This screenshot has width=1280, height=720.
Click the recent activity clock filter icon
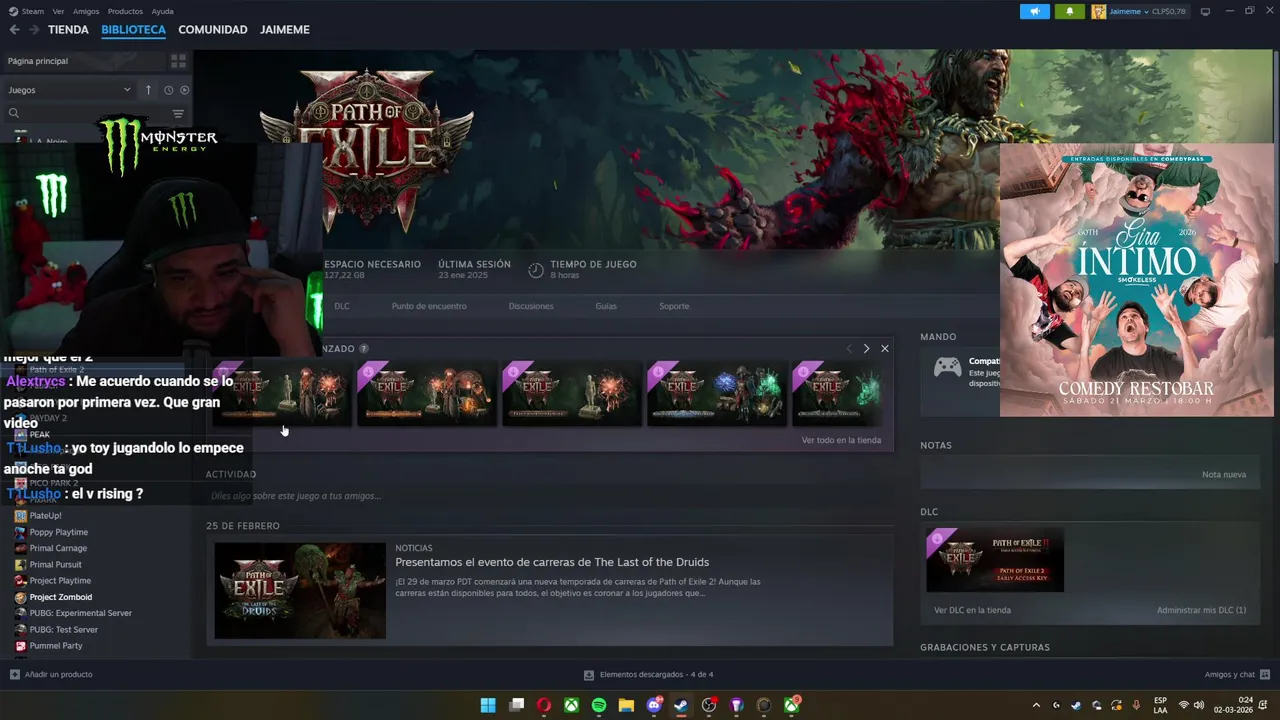tap(168, 90)
